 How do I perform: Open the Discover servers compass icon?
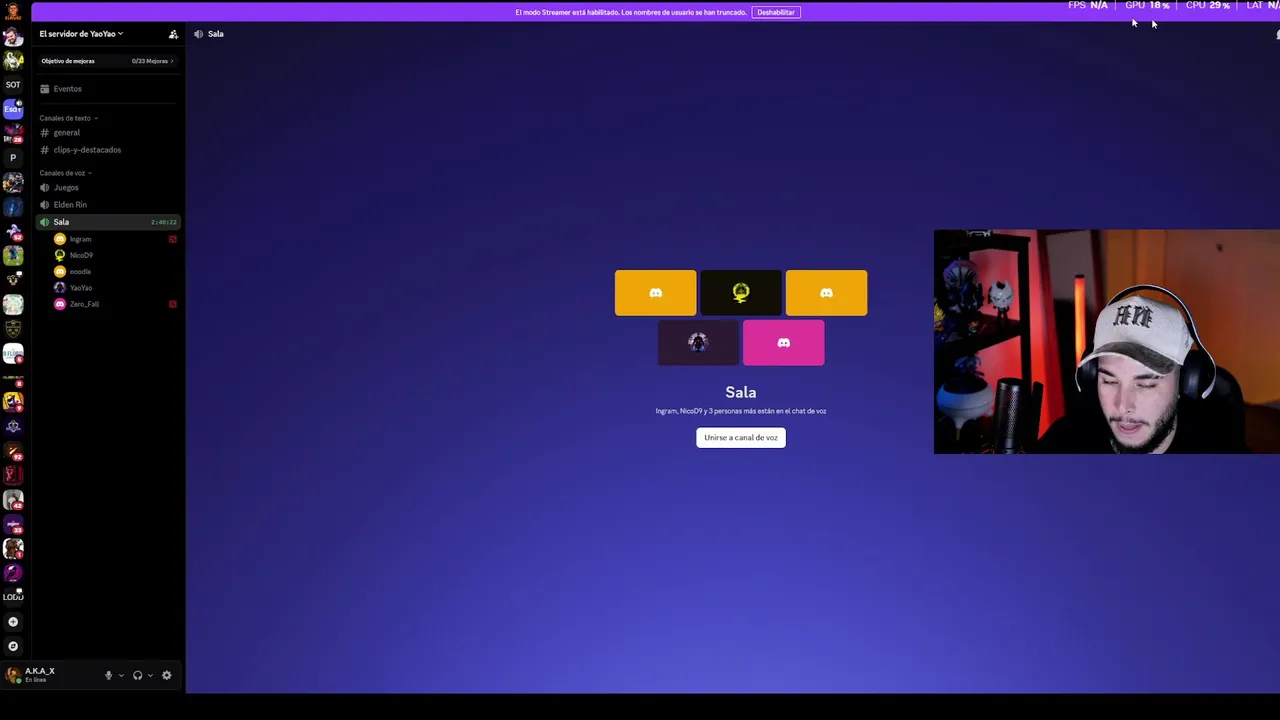click(x=13, y=646)
